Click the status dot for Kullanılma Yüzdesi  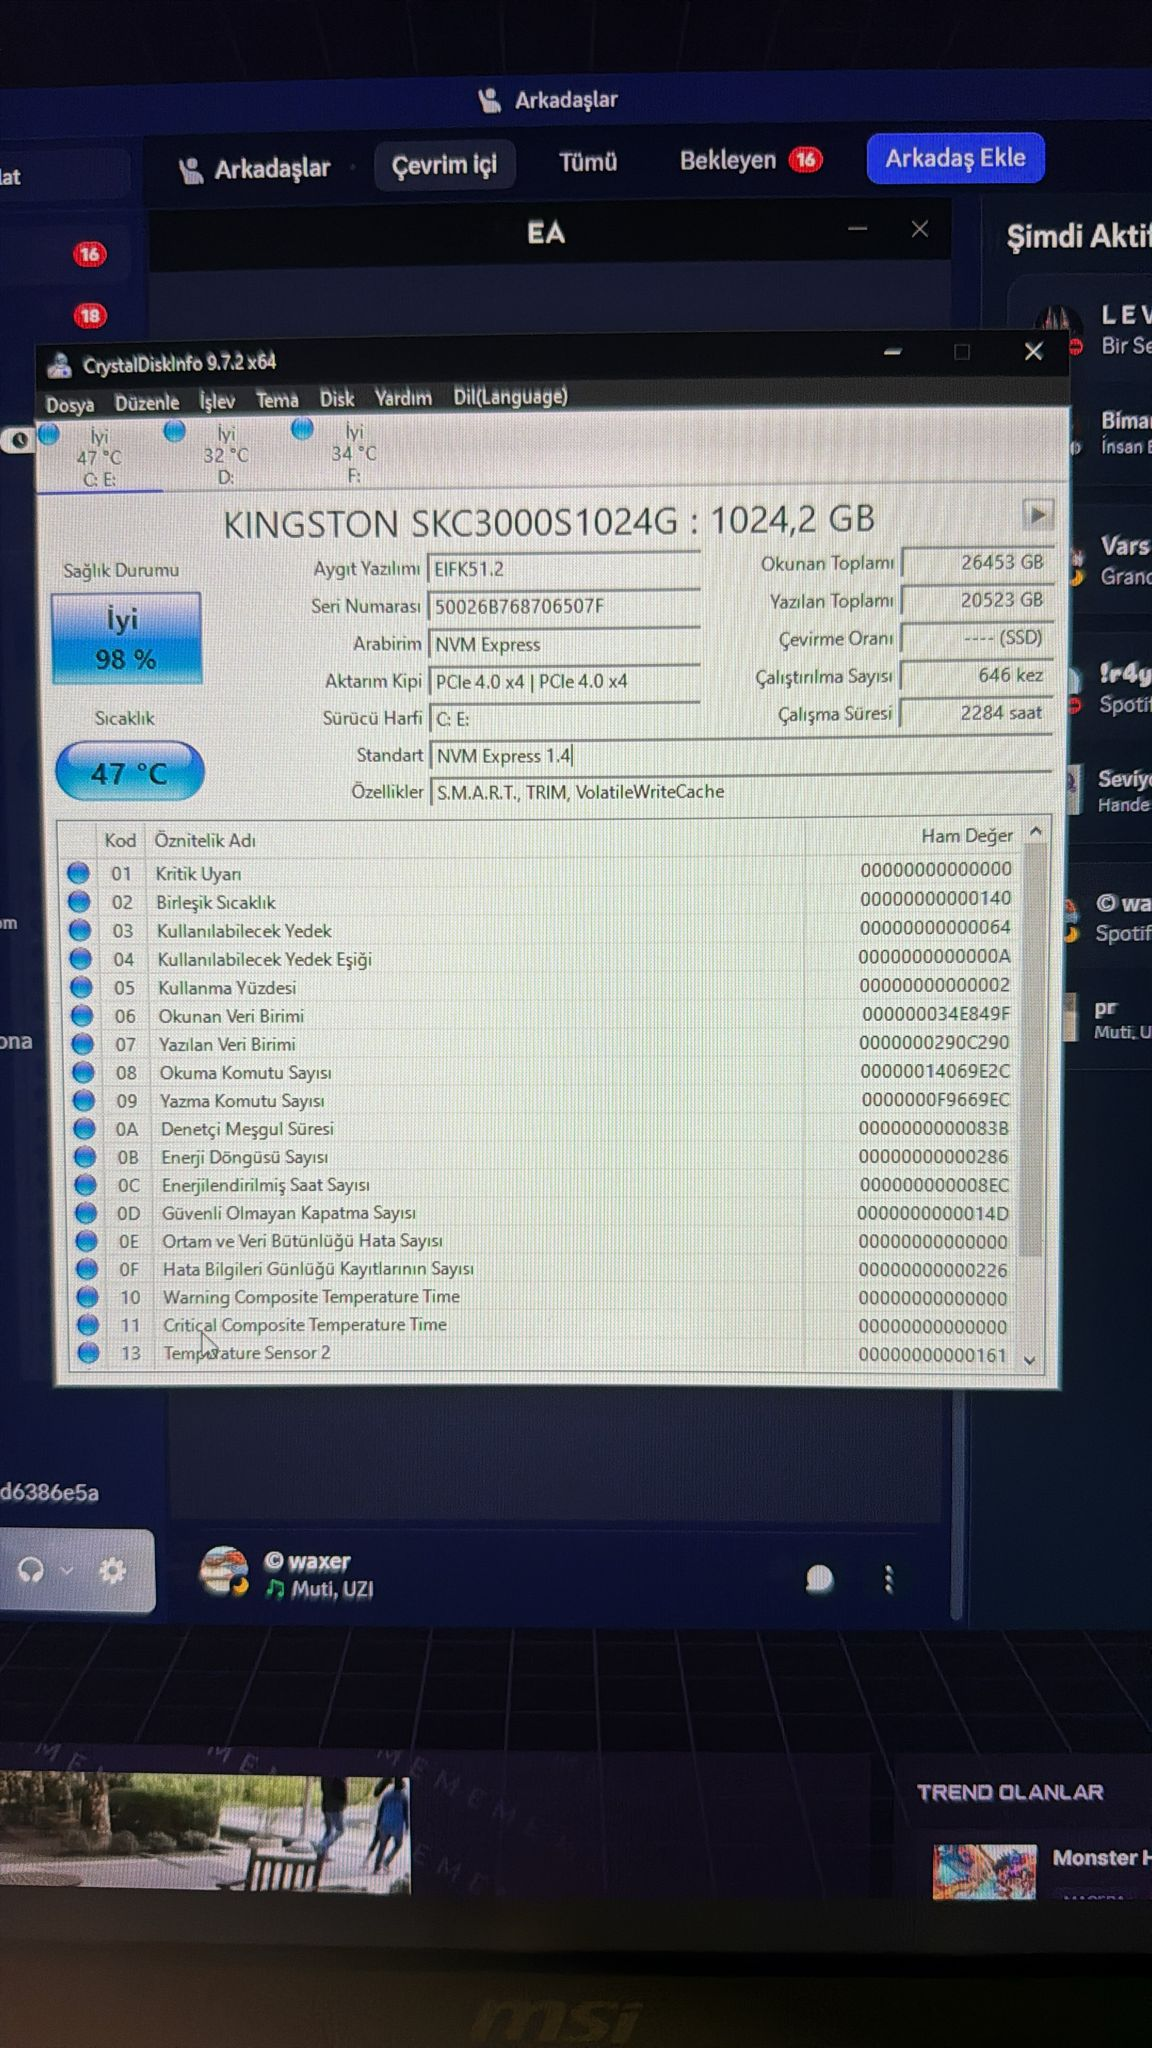click(x=82, y=987)
